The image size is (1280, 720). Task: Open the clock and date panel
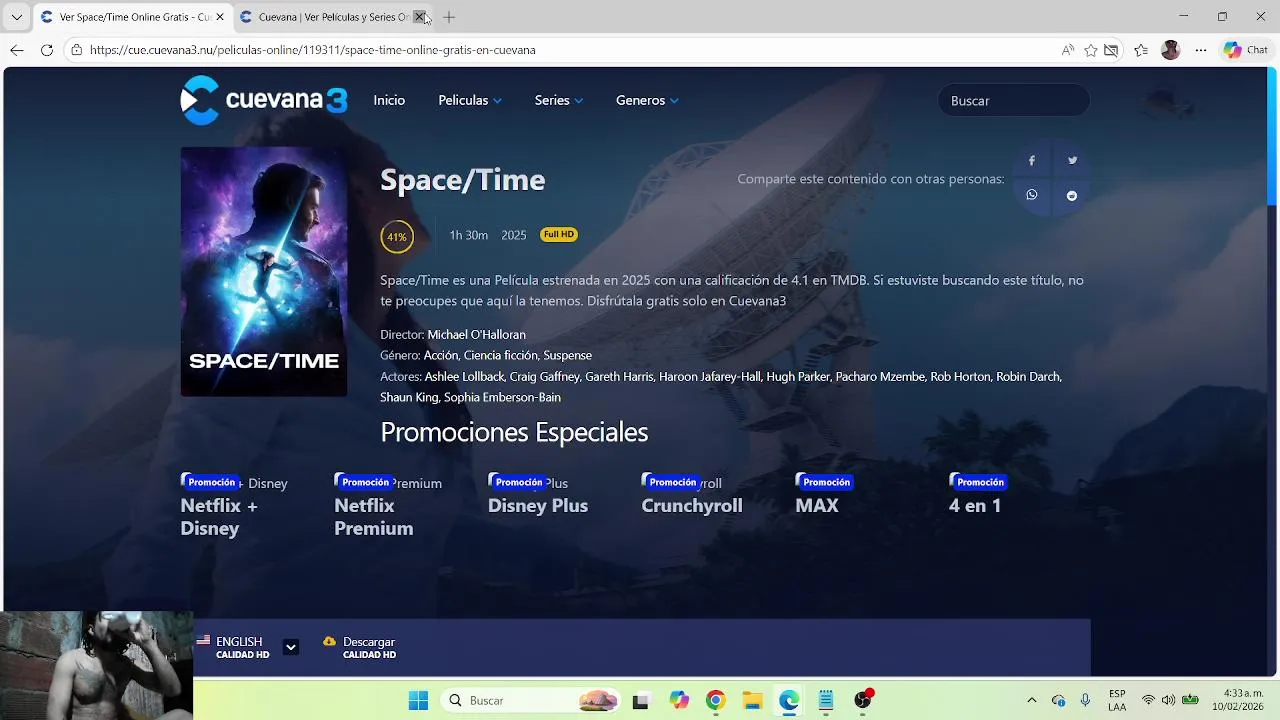click(x=1238, y=700)
